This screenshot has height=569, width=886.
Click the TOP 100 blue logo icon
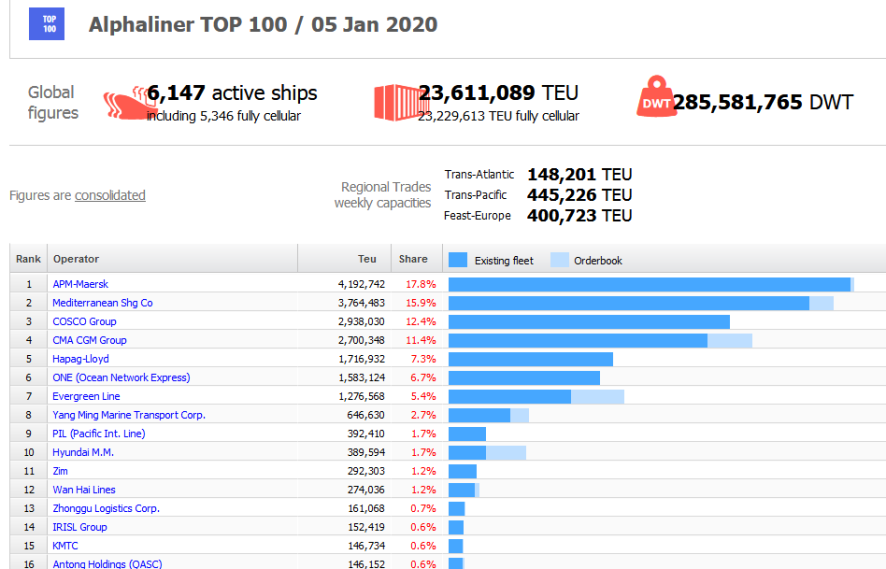pyautogui.click(x=47, y=25)
